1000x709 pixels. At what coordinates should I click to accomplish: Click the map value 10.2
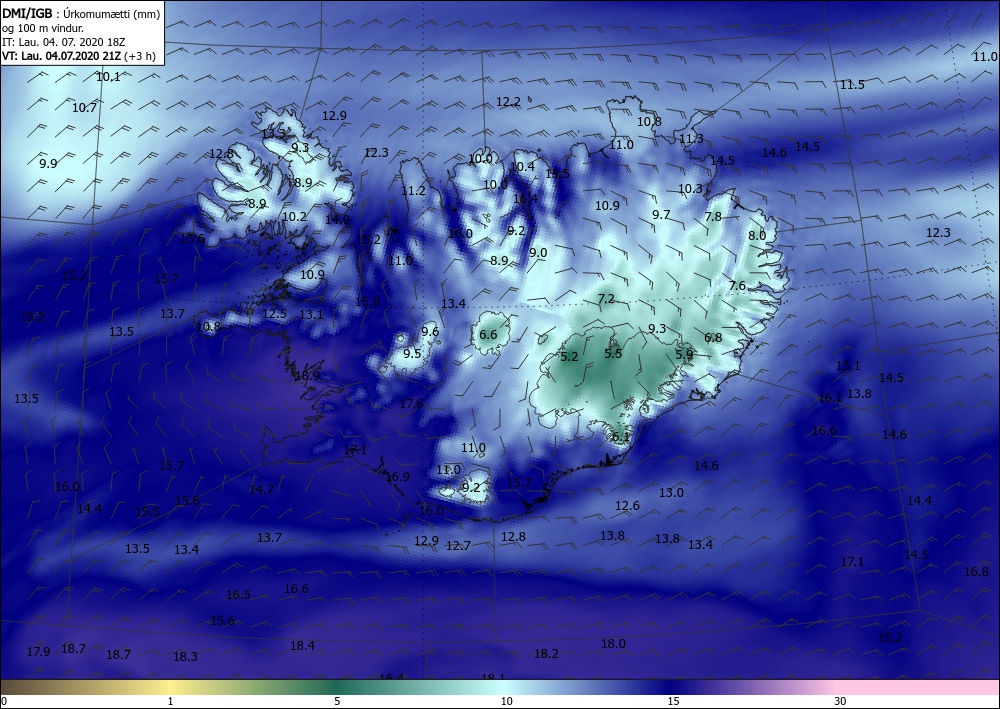[294, 217]
